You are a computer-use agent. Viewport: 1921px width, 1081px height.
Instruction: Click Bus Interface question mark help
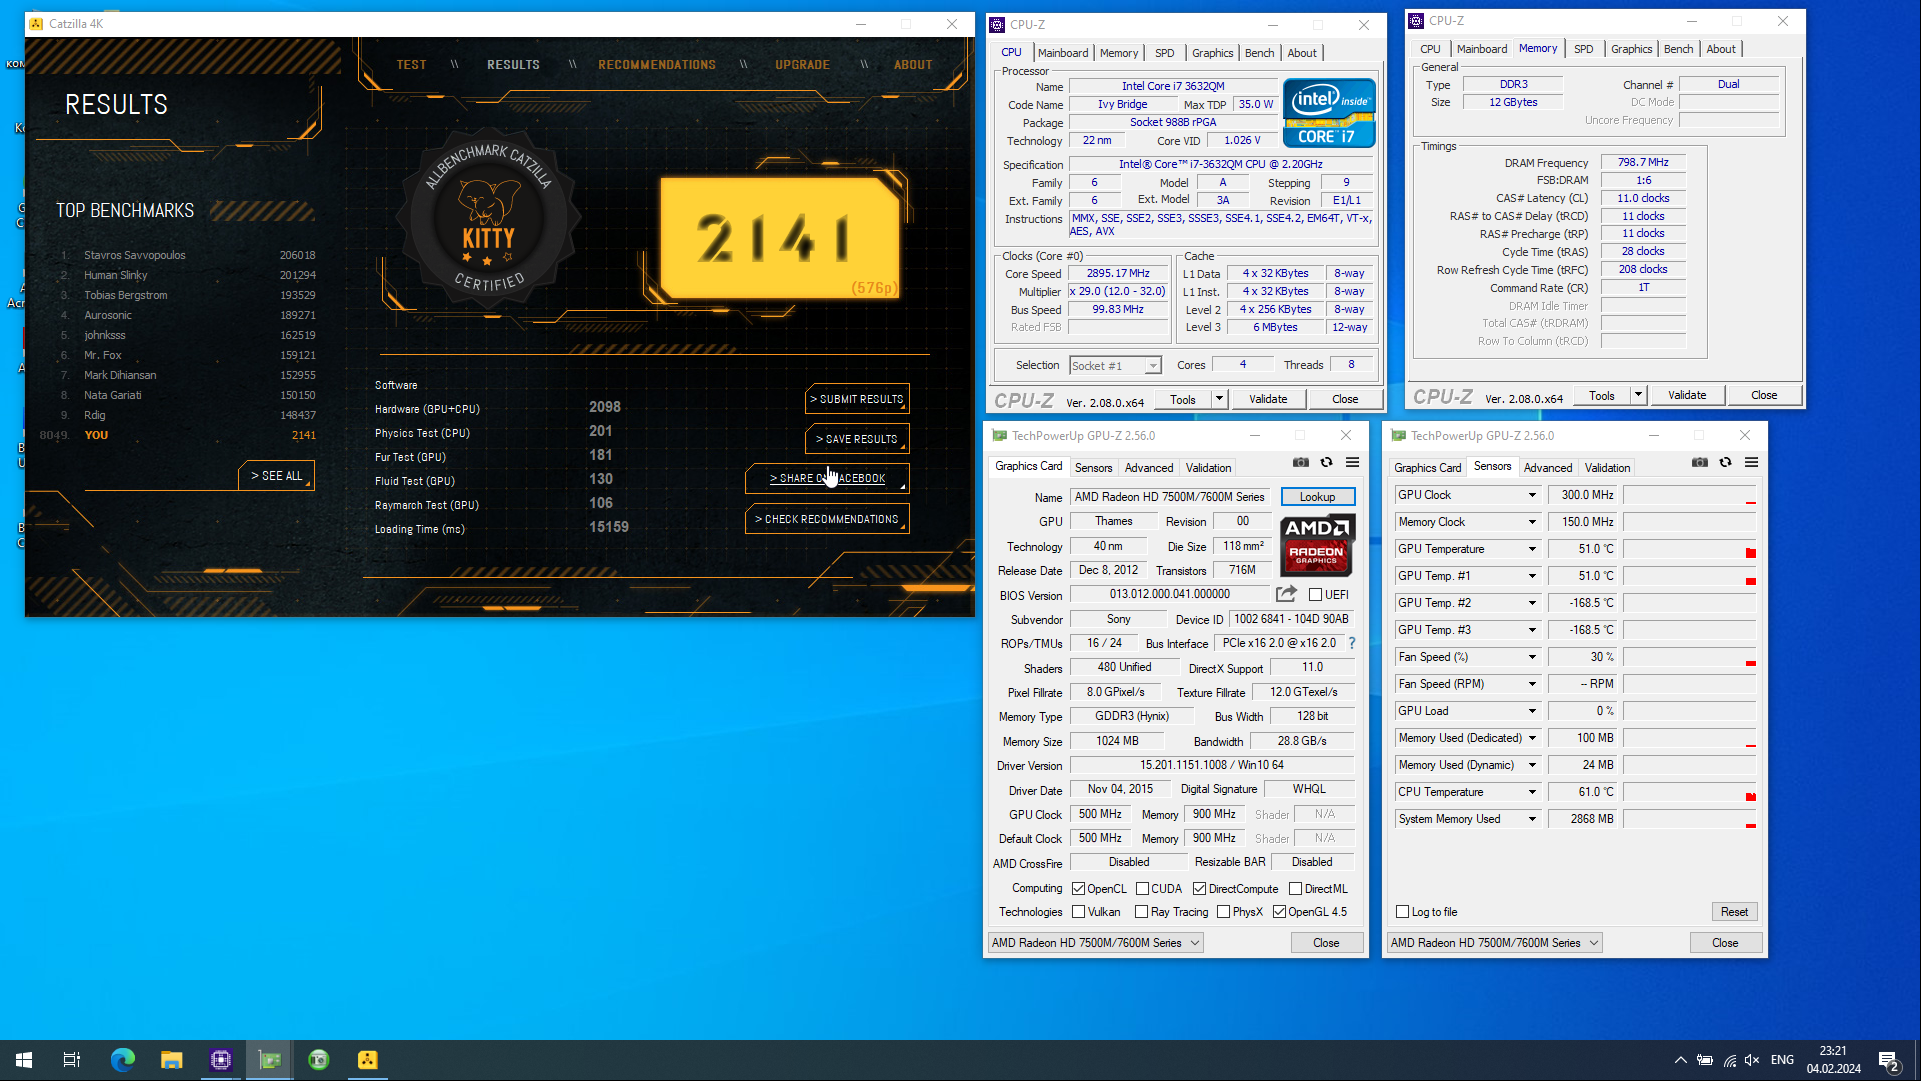[x=1352, y=643]
